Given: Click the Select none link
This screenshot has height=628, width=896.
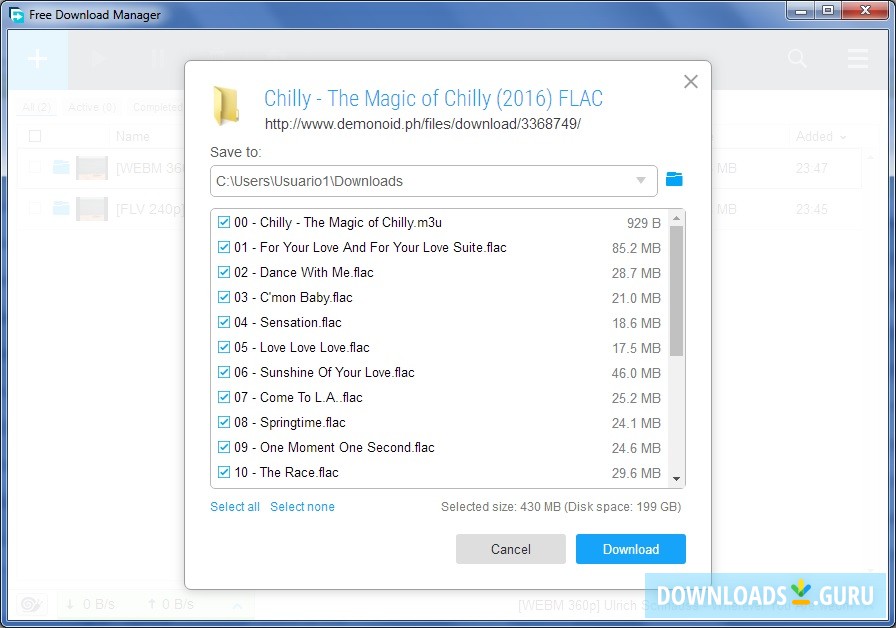Looking at the screenshot, I should [302, 507].
